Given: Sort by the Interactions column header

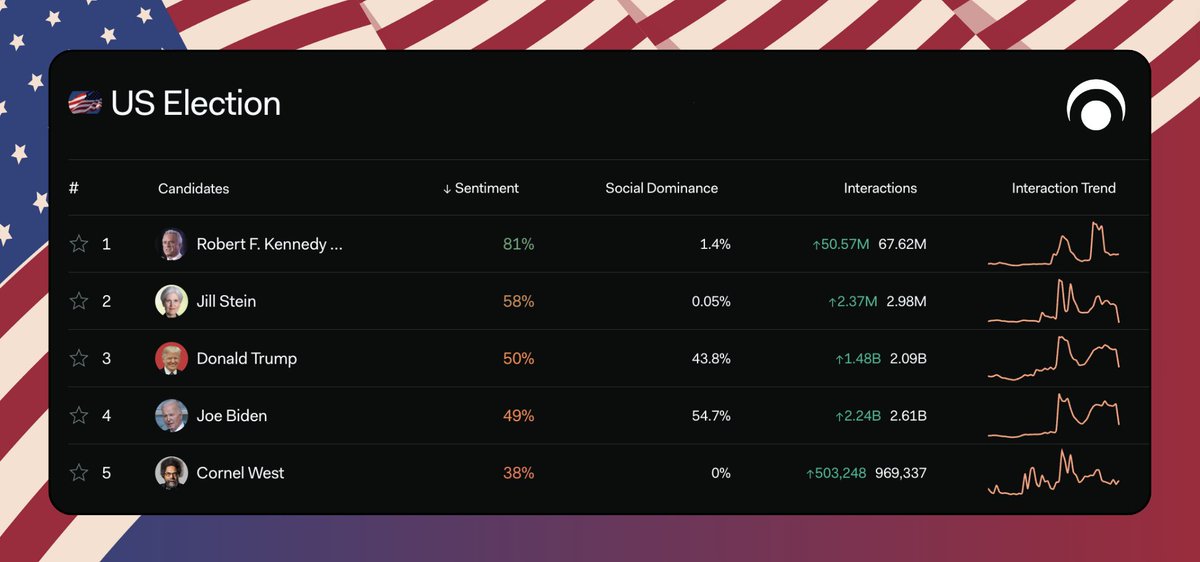Looking at the screenshot, I should [x=880, y=188].
